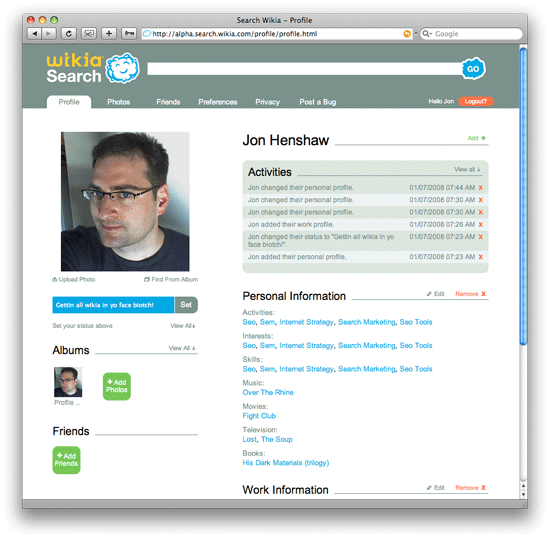Click the status text field
This screenshot has height=539, width=550.
(x=113, y=305)
